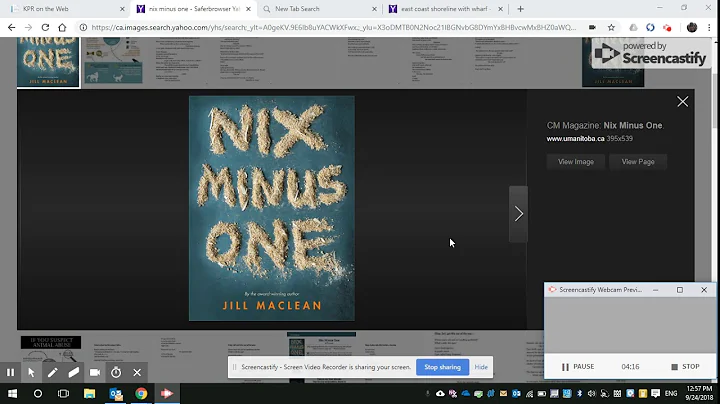Screen dimensions: 720x404
Task: Open the Action Center notifications icon
Action: pos(655,393)
